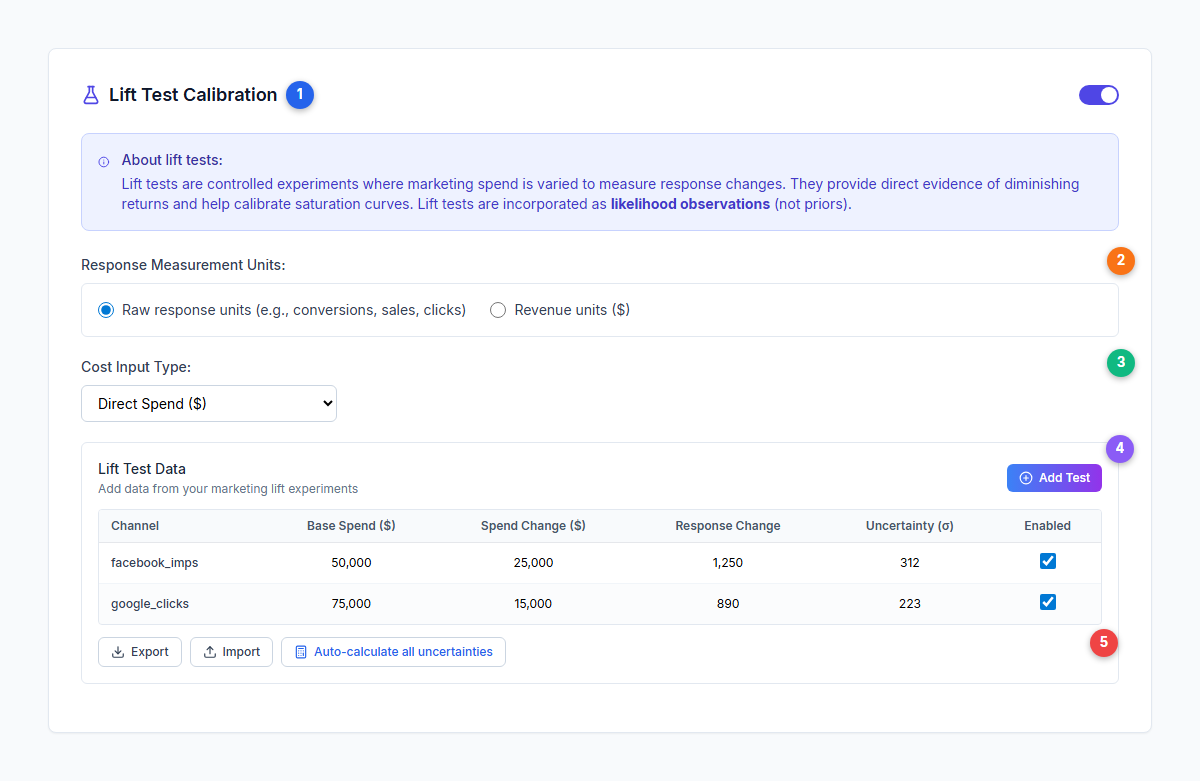Uncheck Enabled for facebook_imps row
The height and width of the screenshot is (781, 1200).
(1048, 561)
